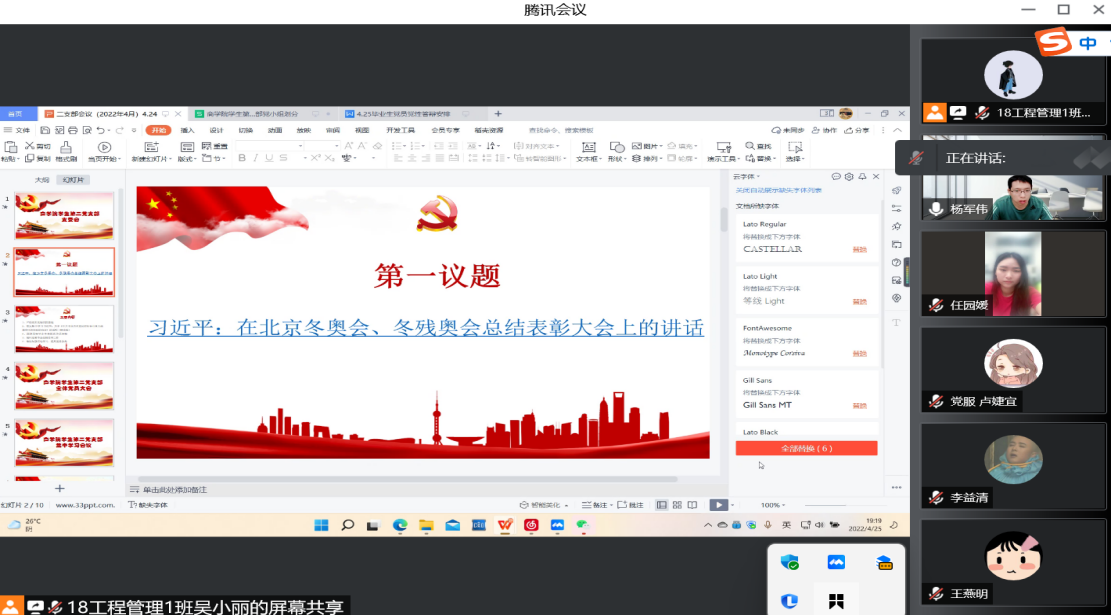Open the Mail app on the taskbar
1111x615 pixels.
point(452,525)
